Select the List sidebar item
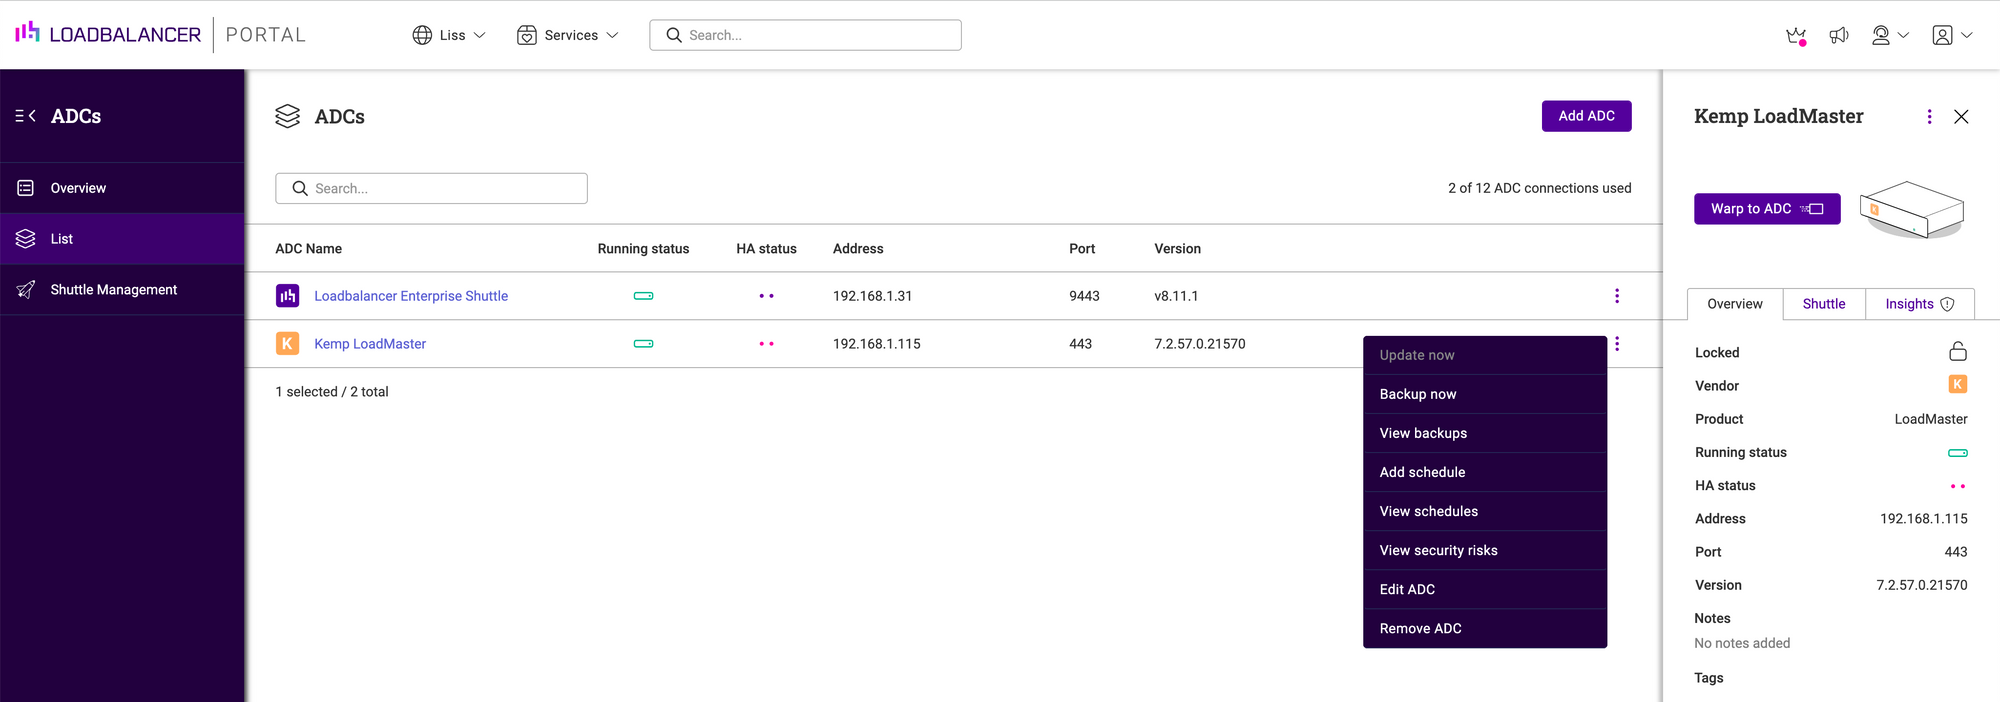The image size is (2000, 702). 122,239
